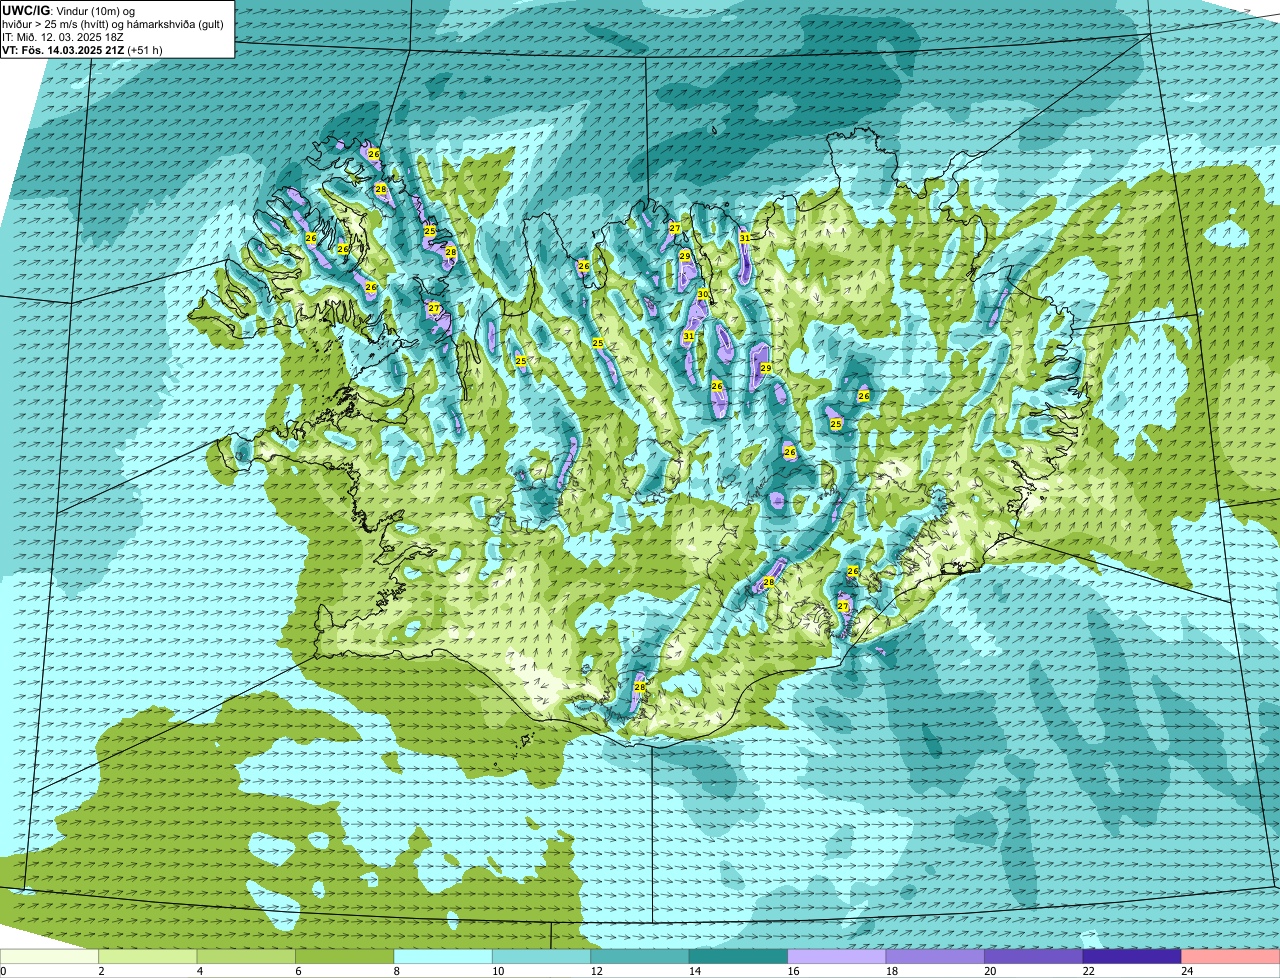Click the 10–12 m/s legend swatch
This screenshot has width=1280, height=978.
coord(542,957)
